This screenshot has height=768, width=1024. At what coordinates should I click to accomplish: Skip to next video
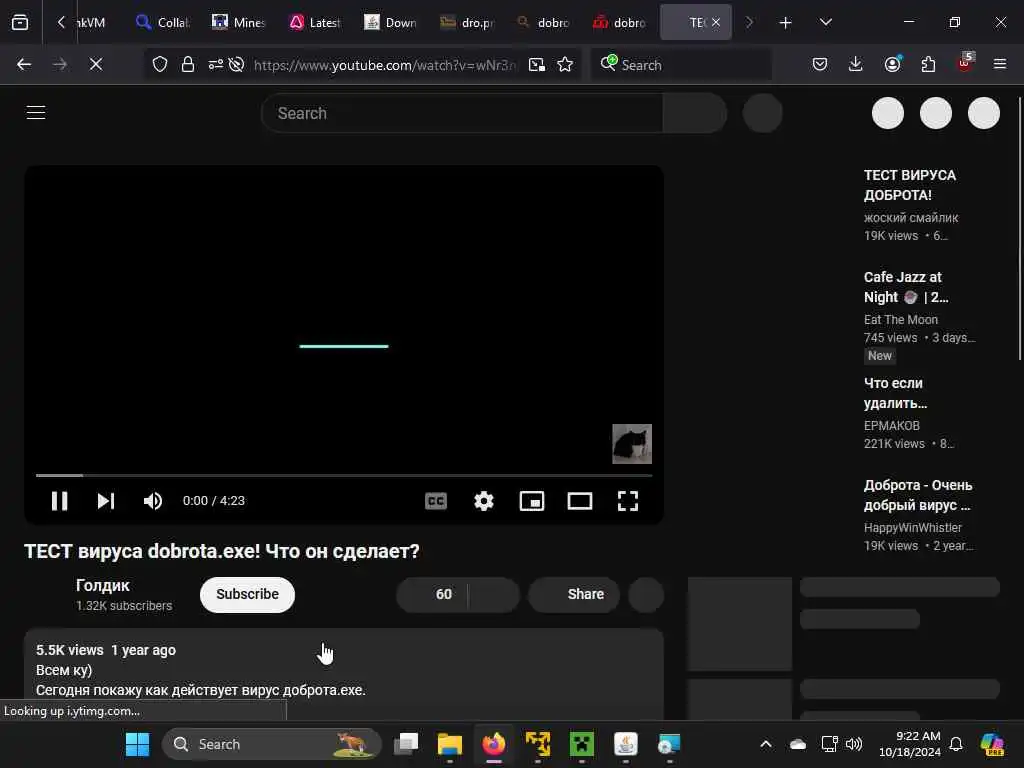click(x=106, y=501)
